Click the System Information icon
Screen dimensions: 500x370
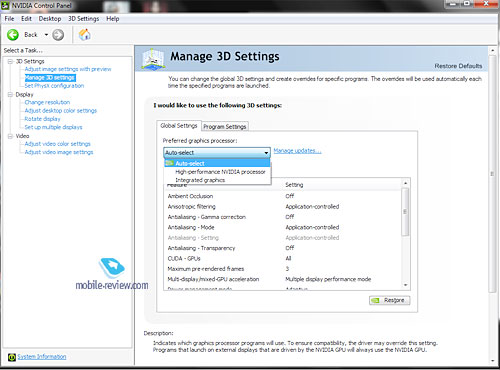[x=12, y=357]
